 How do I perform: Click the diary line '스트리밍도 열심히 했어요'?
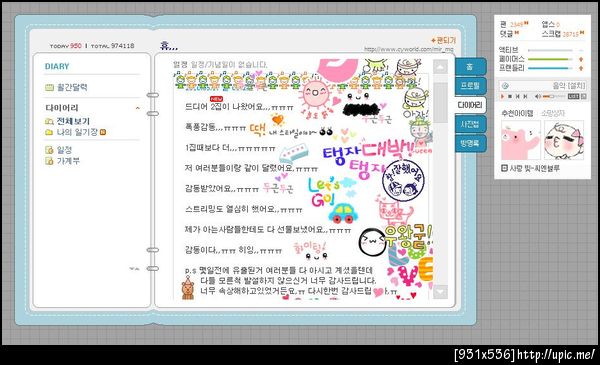click(243, 209)
